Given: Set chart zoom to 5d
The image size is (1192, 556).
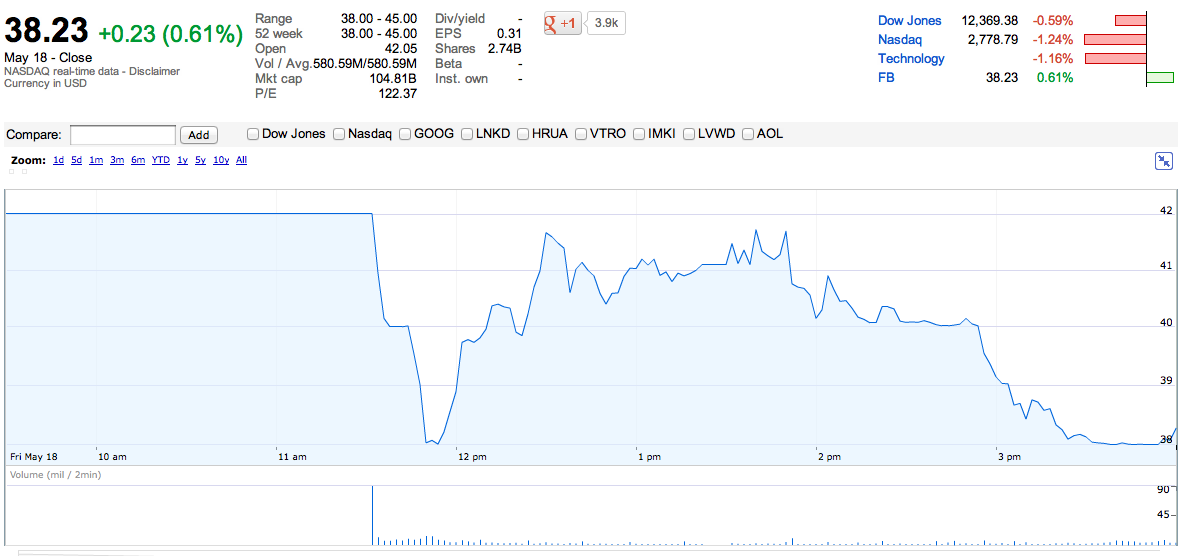Looking at the screenshot, I should pyautogui.click(x=76, y=160).
